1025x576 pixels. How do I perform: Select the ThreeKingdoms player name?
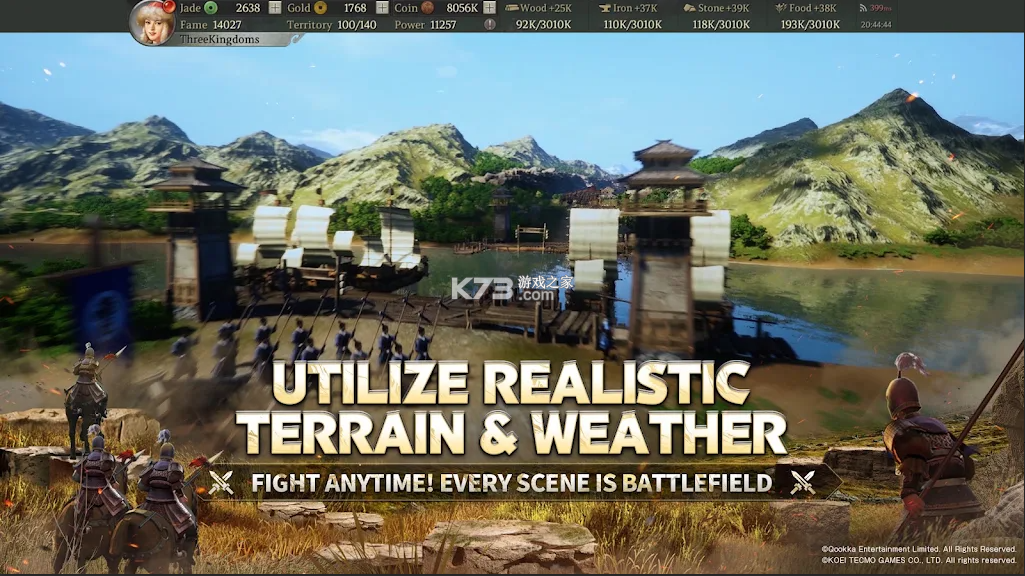pyautogui.click(x=220, y=39)
